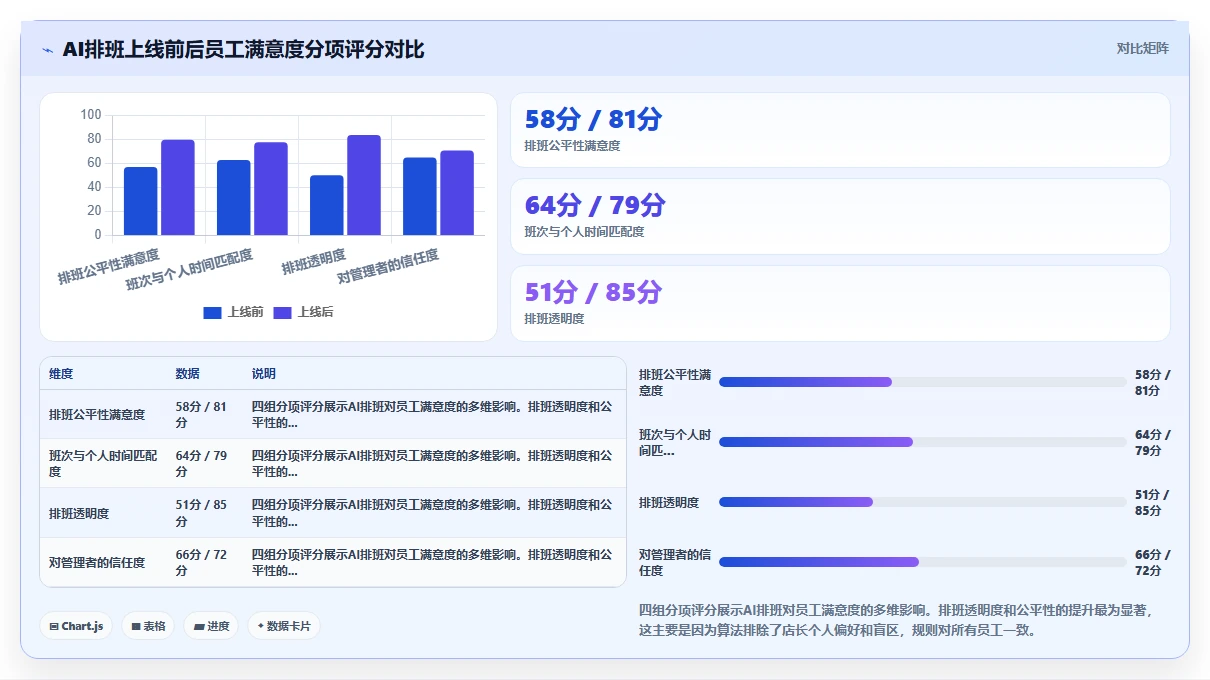Click the 上线前 bar for 班次与个人时间匹配度
The width and height of the screenshot is (1210, 680).
click(x=233, y=198)
